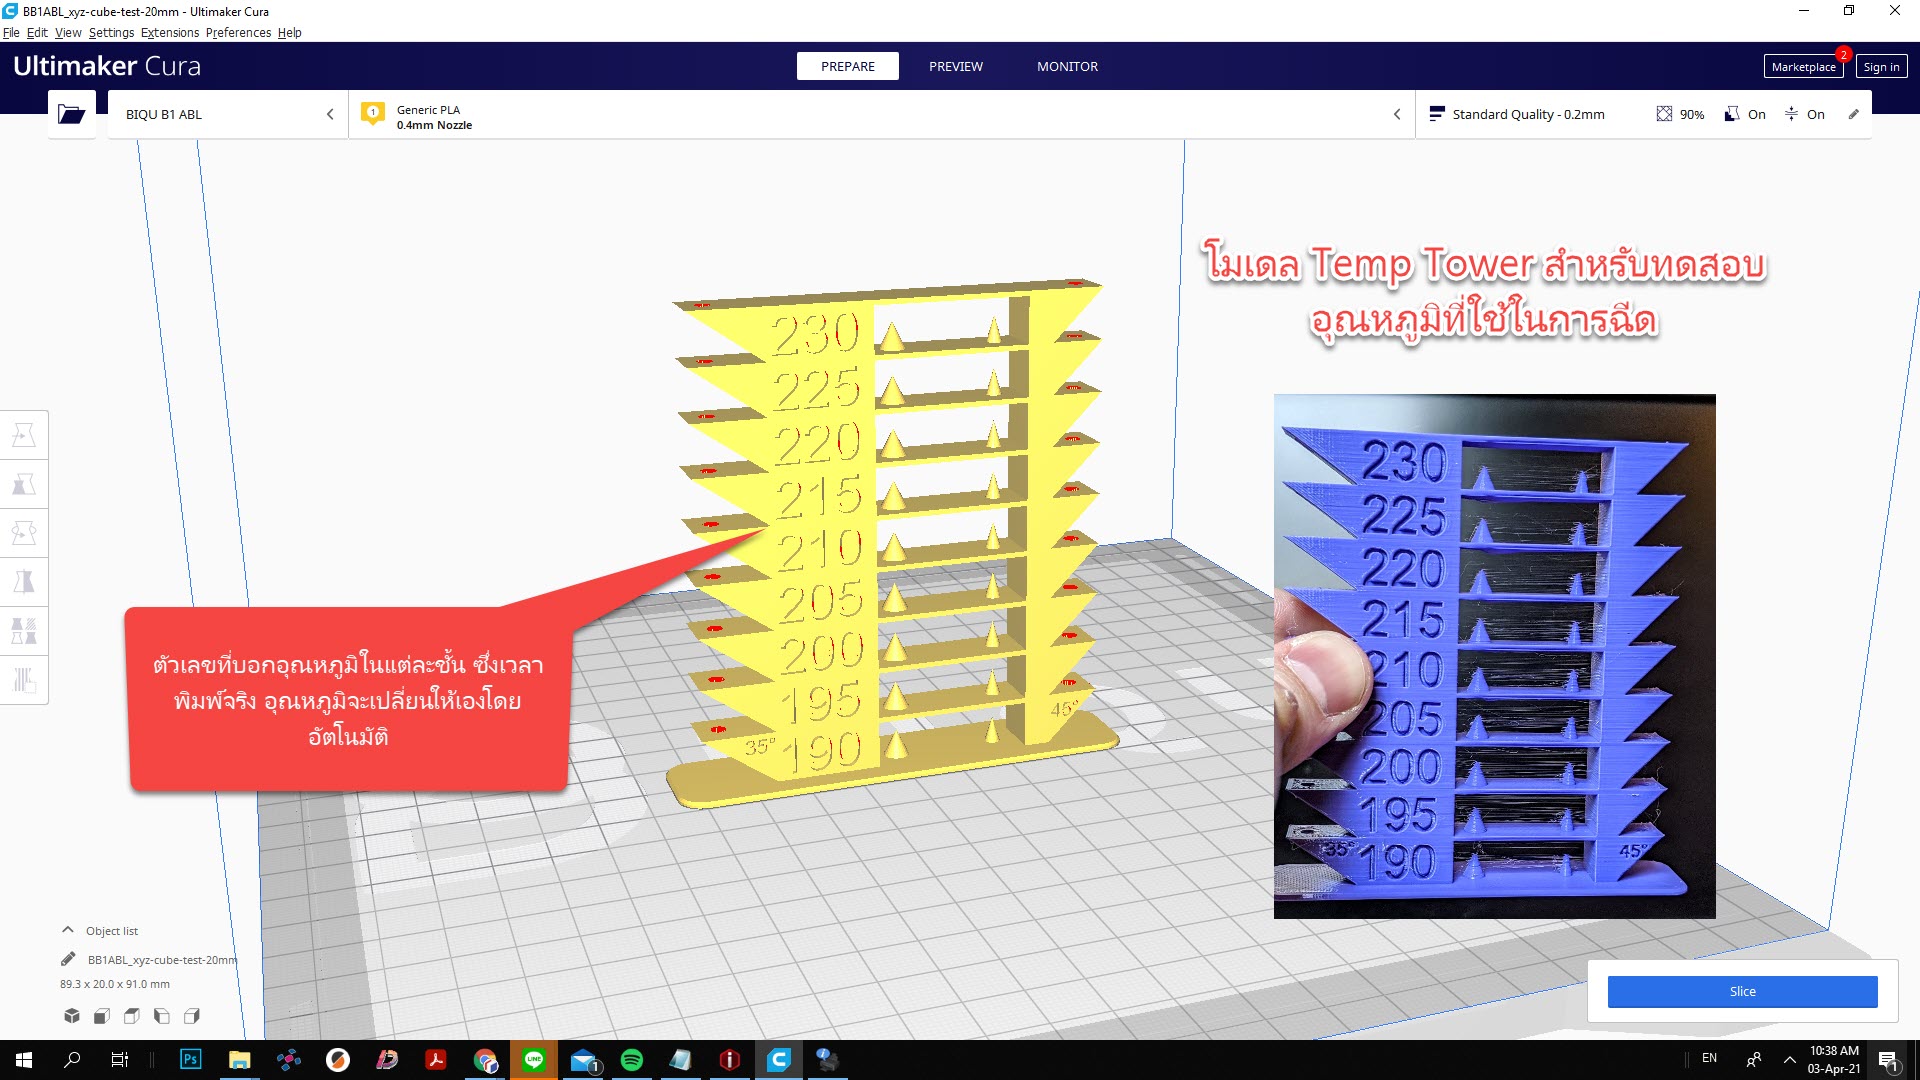
Task: Collapse printer selector BIQU B1 ABL
Action: (x=330, y=114)
